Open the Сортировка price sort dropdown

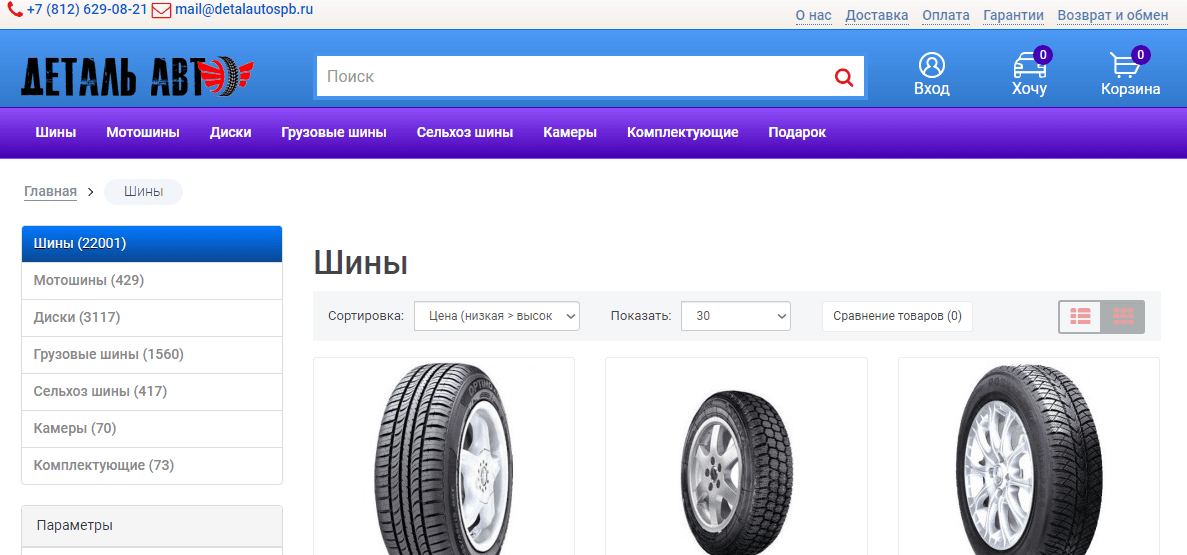[497, 316]
